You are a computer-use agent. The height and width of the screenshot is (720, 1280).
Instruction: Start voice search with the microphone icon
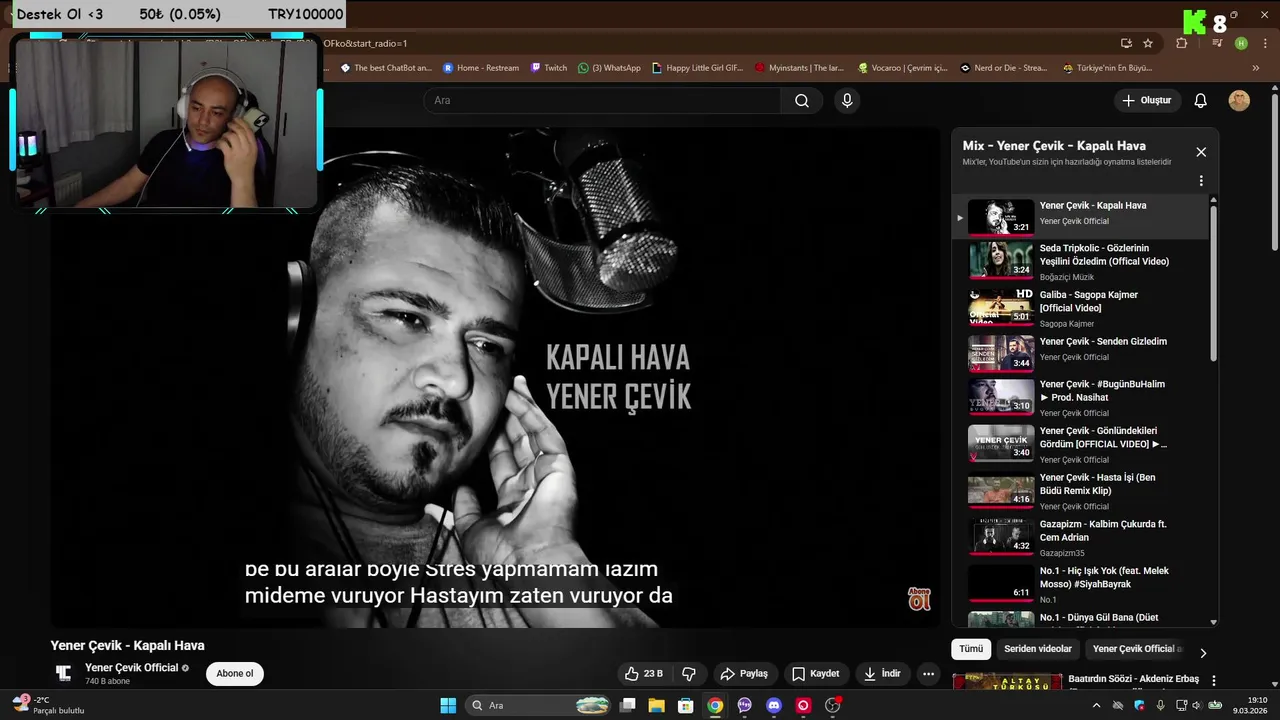point(847,100)
